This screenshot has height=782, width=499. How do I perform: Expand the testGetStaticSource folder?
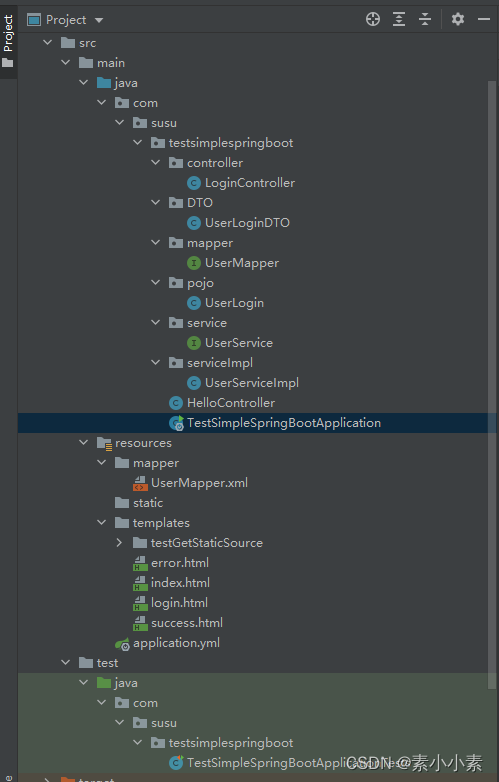[119, 542]
